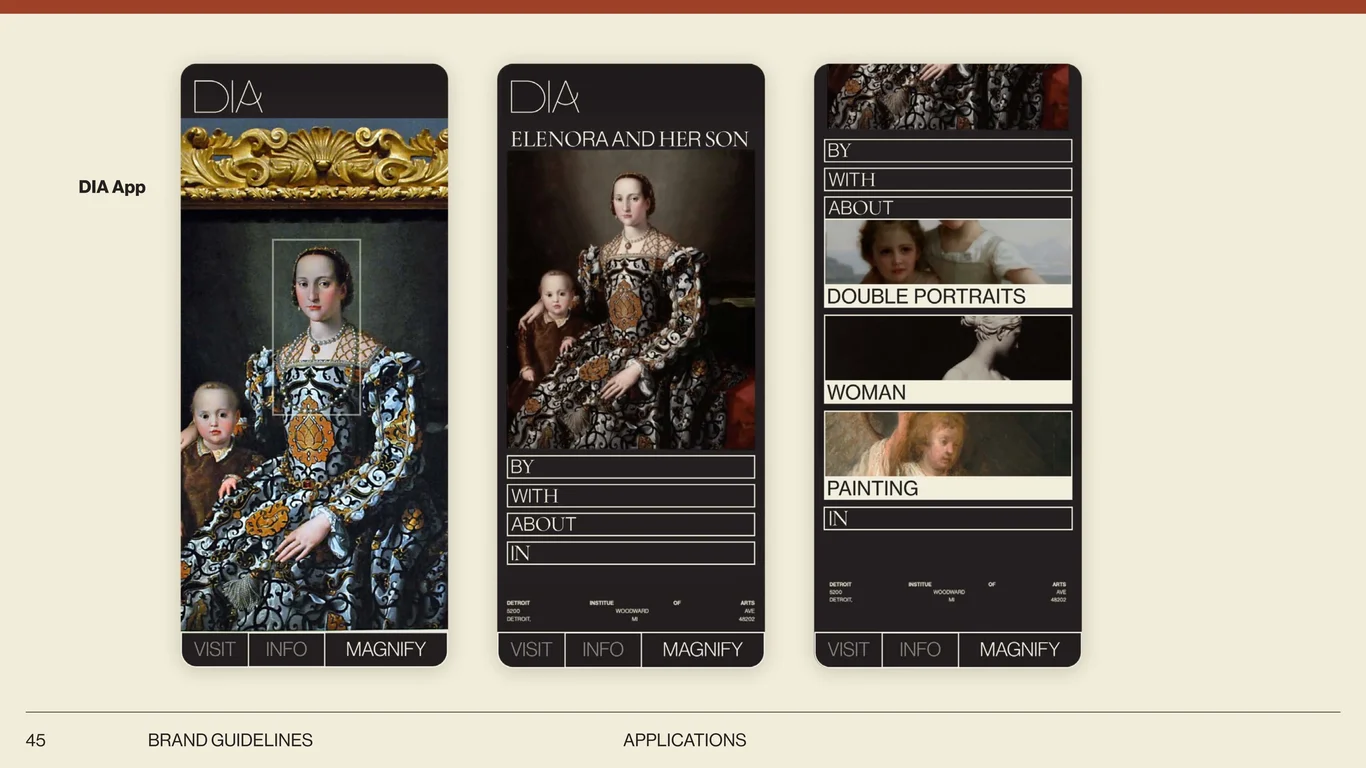Image resolution: width=1366 pixels, height=768 pixels.
Task: Open the VISIT tab in the right phone
Action: click(x=848, y=649)
